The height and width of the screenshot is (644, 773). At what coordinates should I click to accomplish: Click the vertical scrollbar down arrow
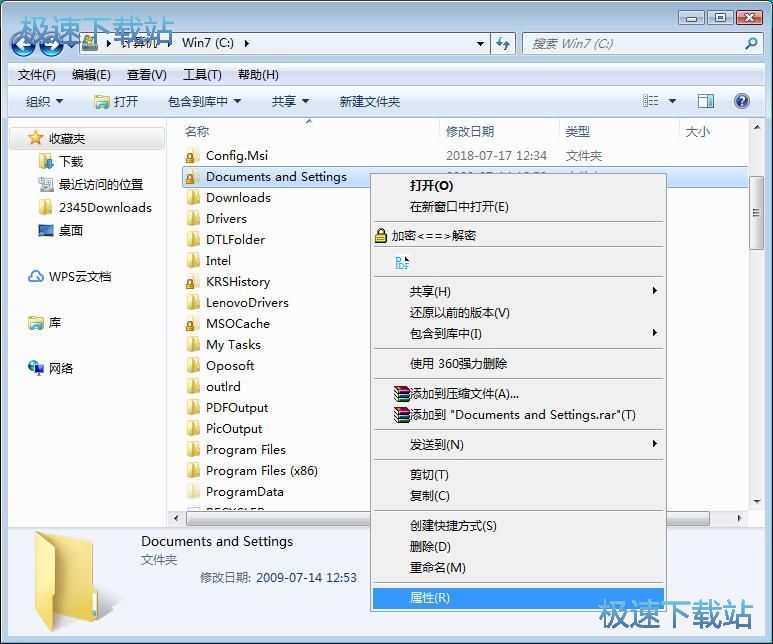point(757,501)
